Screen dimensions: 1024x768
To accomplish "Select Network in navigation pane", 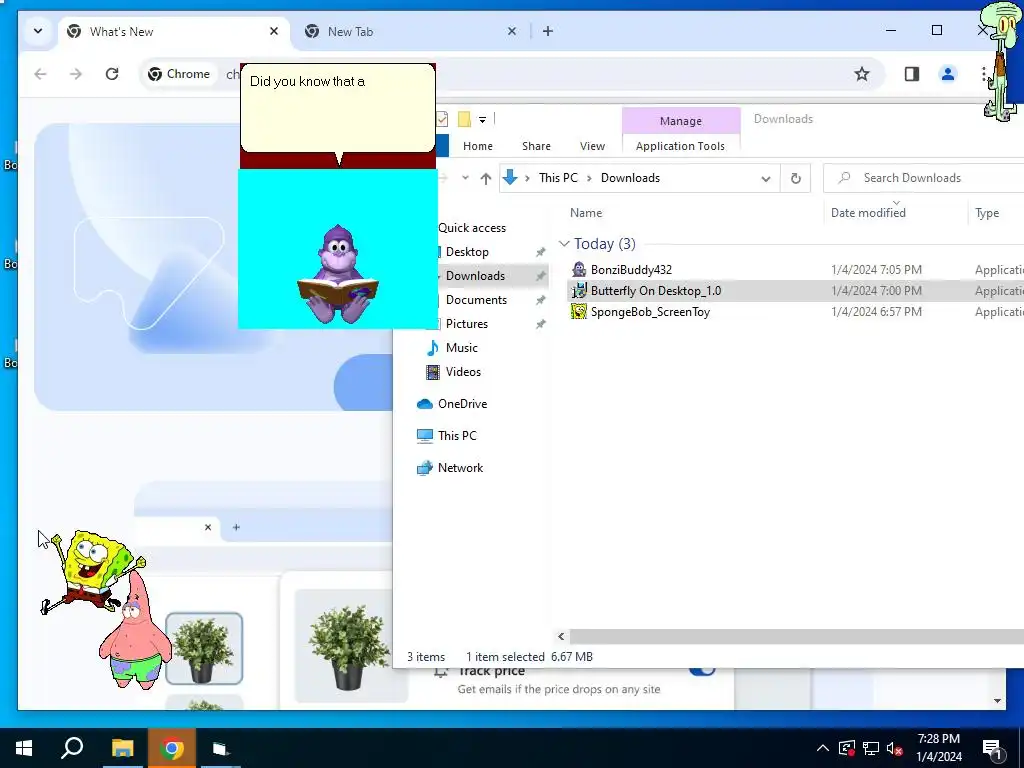I will (x=450, y=468).
